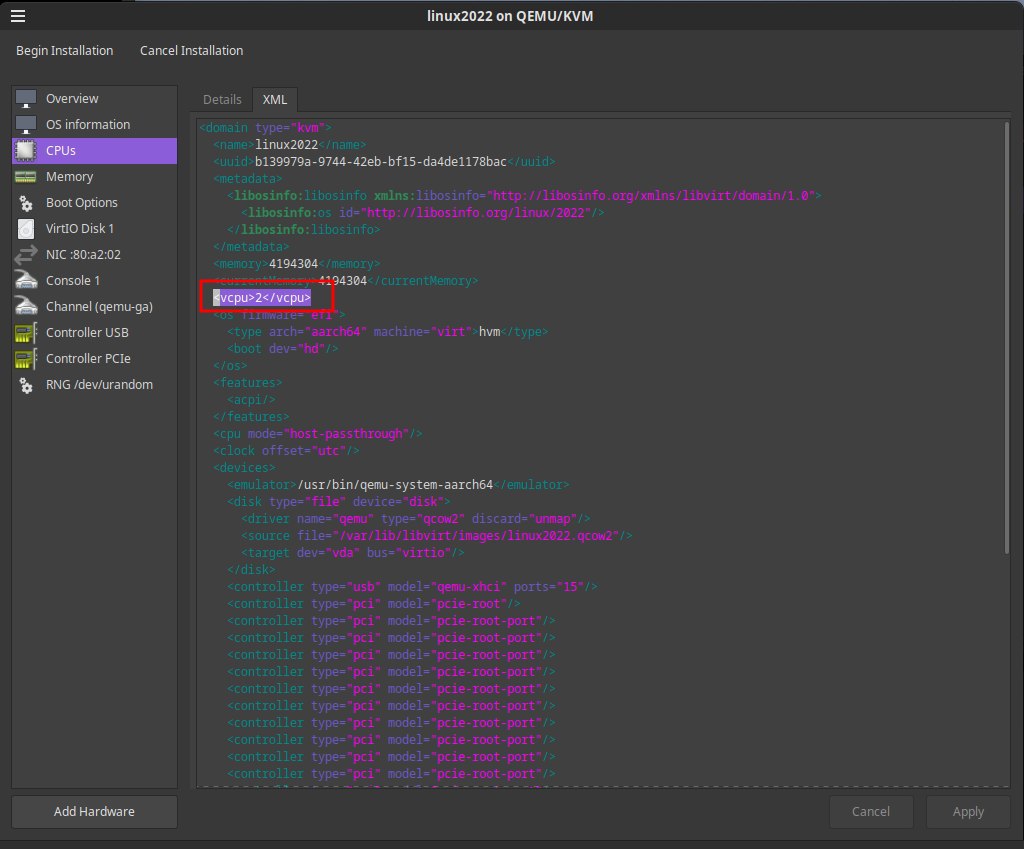Click the name linux2022 XML line
Image resolution: width=1024 pixels, height=849 pixels.
click(x=289, y=144)
